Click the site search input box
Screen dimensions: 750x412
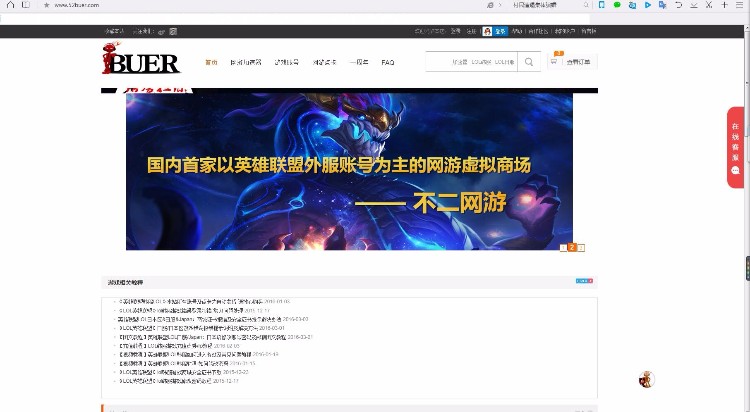click(471, 62)
